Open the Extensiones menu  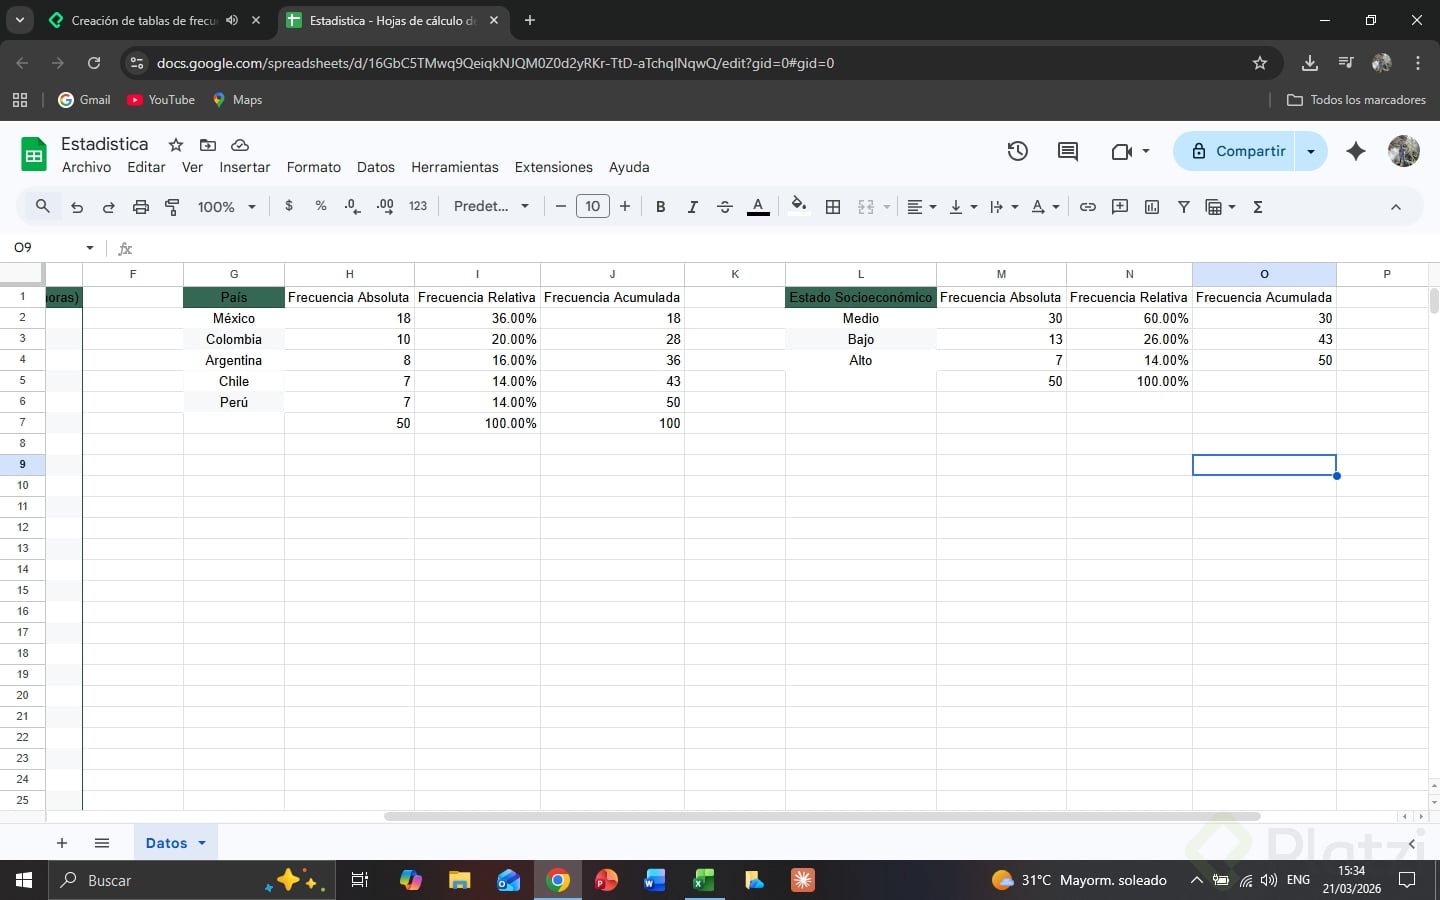553,167
